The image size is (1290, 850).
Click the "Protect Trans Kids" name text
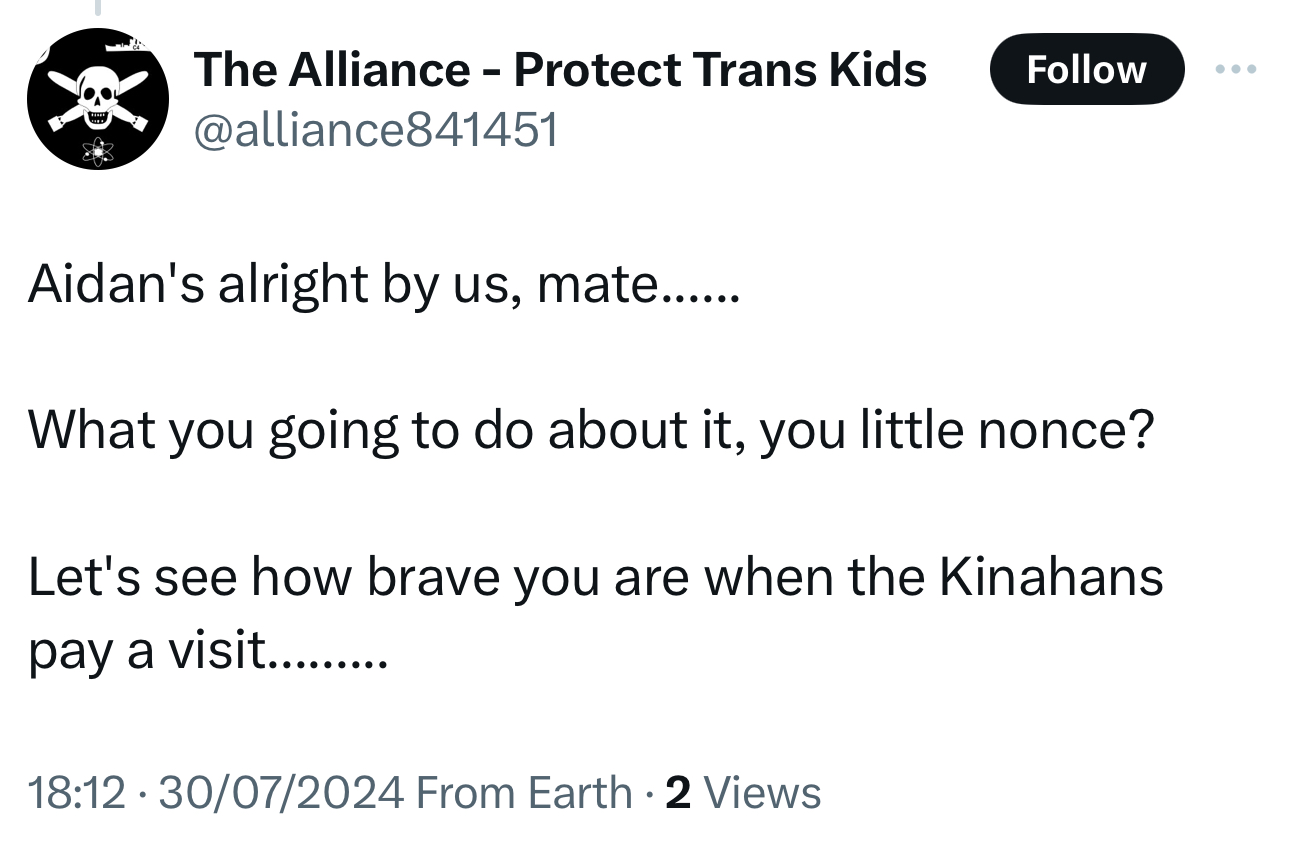720,70
